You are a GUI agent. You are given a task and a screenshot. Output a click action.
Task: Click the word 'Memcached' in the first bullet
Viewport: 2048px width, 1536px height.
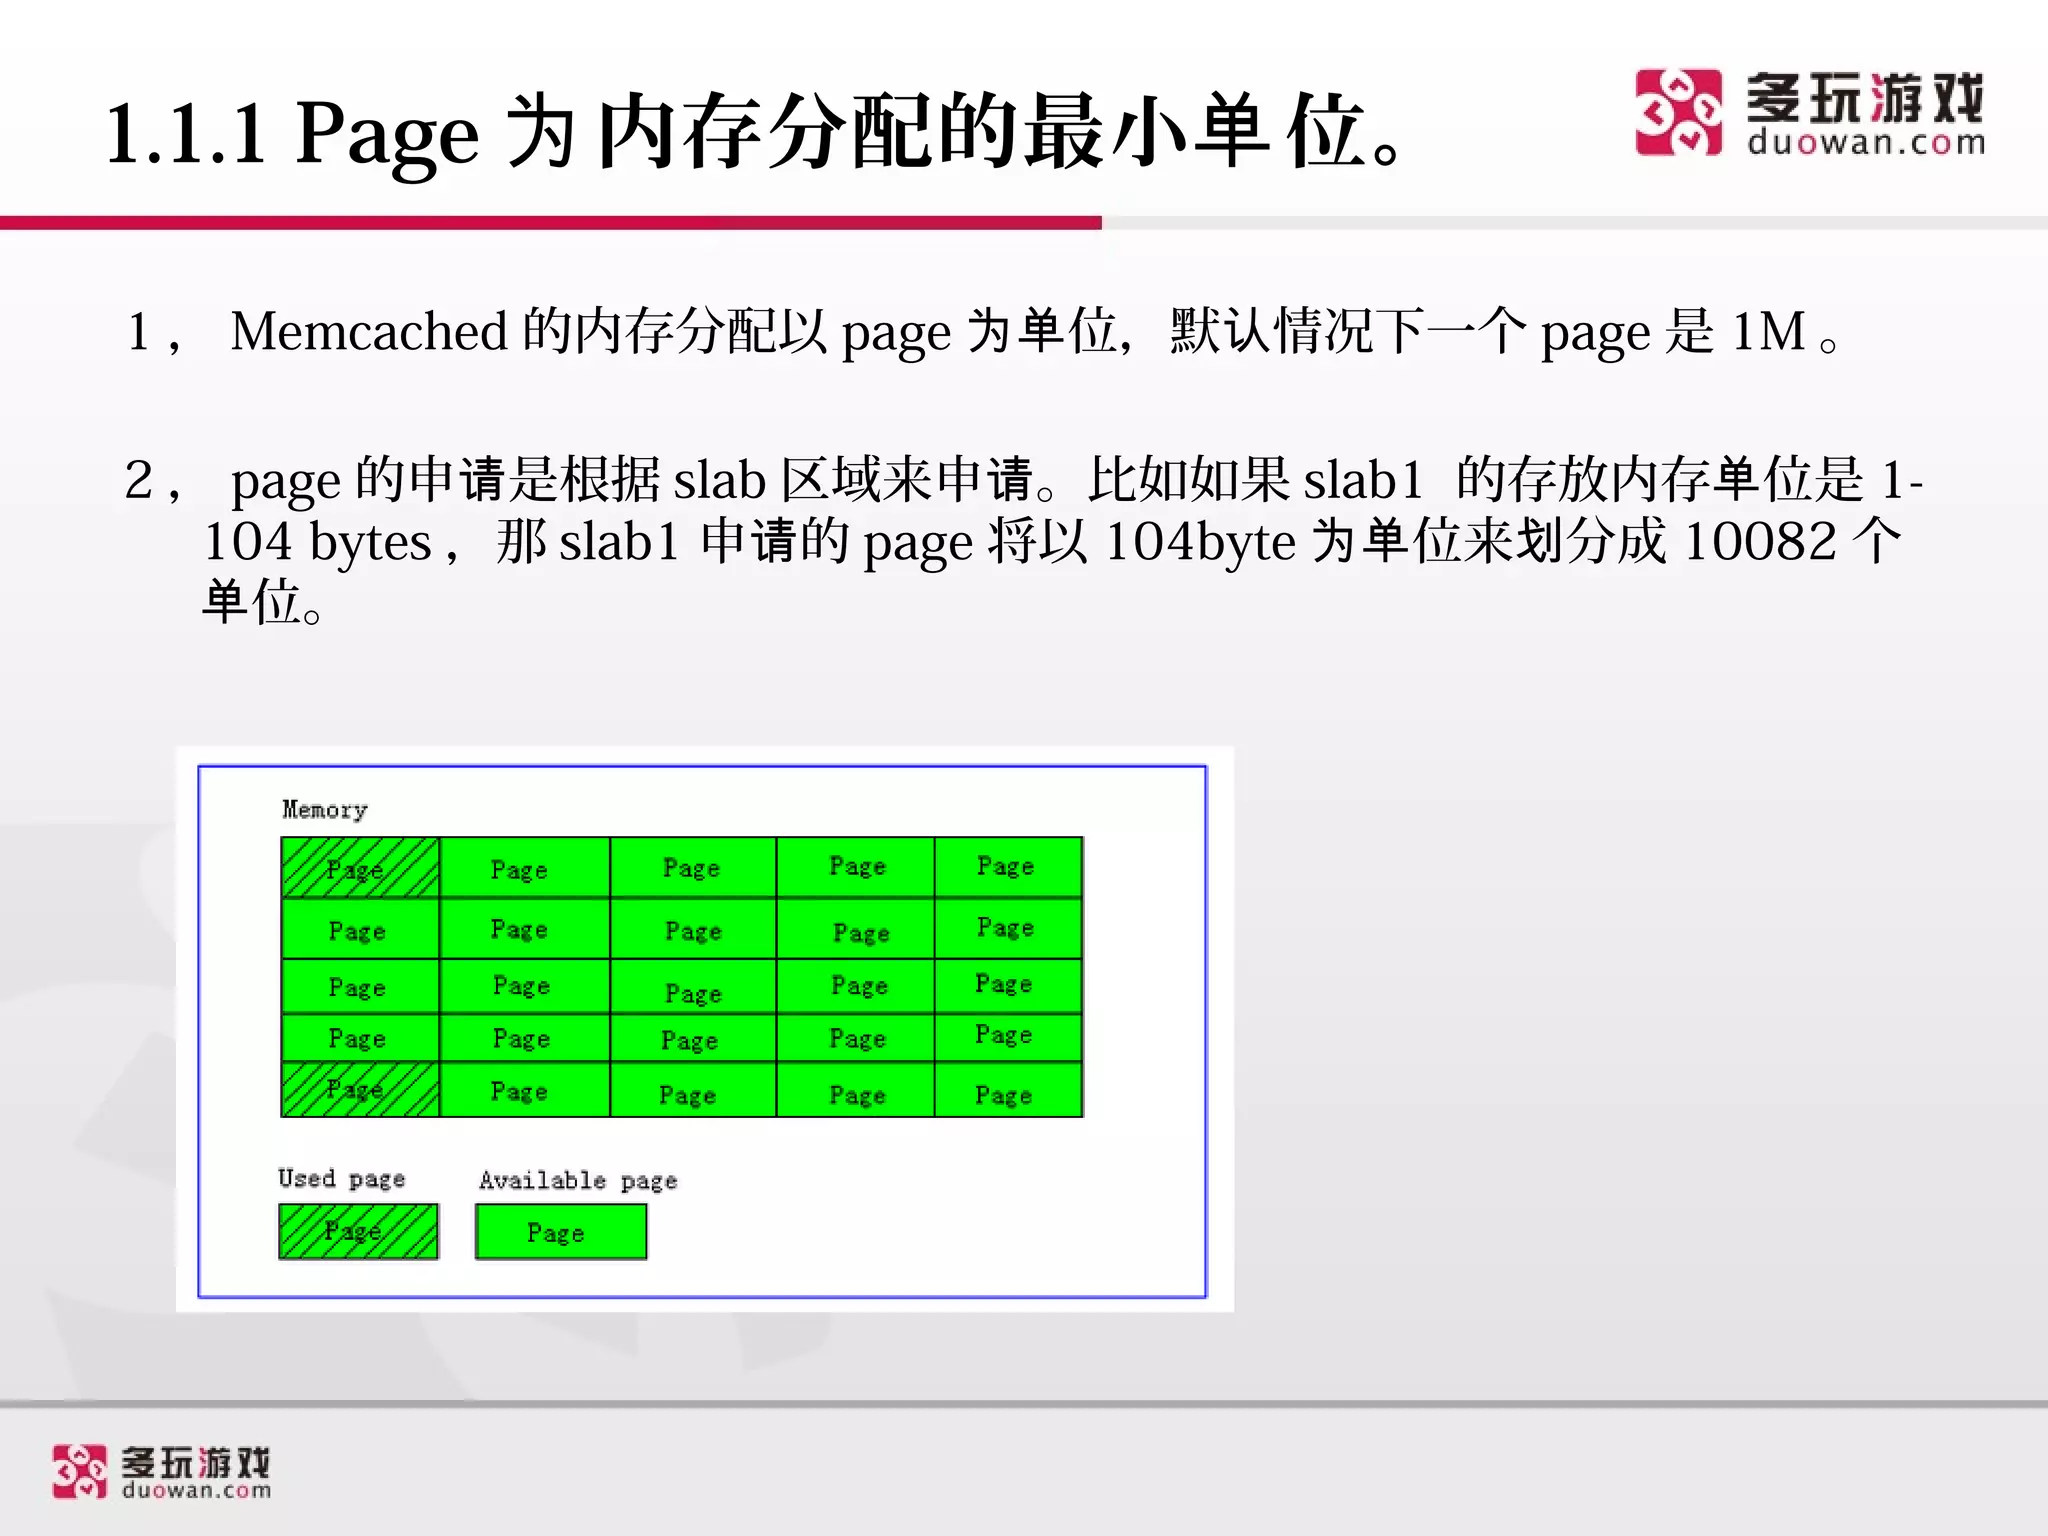point(369,331)
